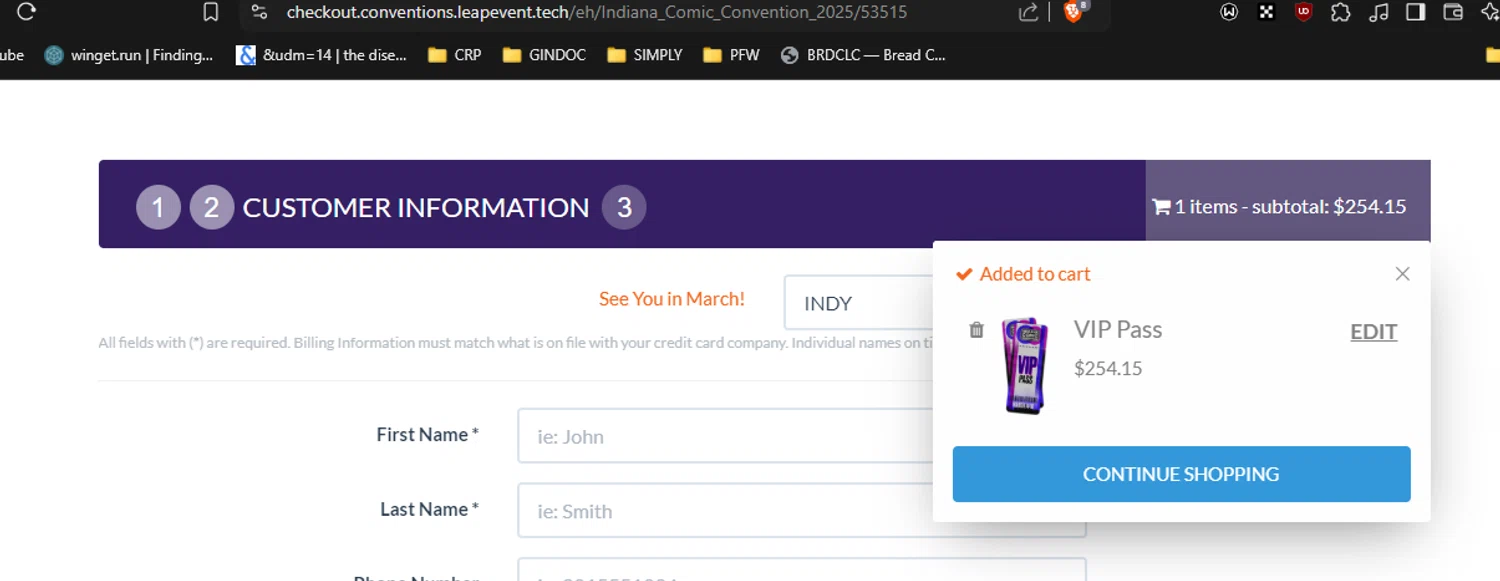The height and width of the screenshot is (581, 1500).
Task: Click the 'VIP Pass' item name
Action: tap(1118, 329)
